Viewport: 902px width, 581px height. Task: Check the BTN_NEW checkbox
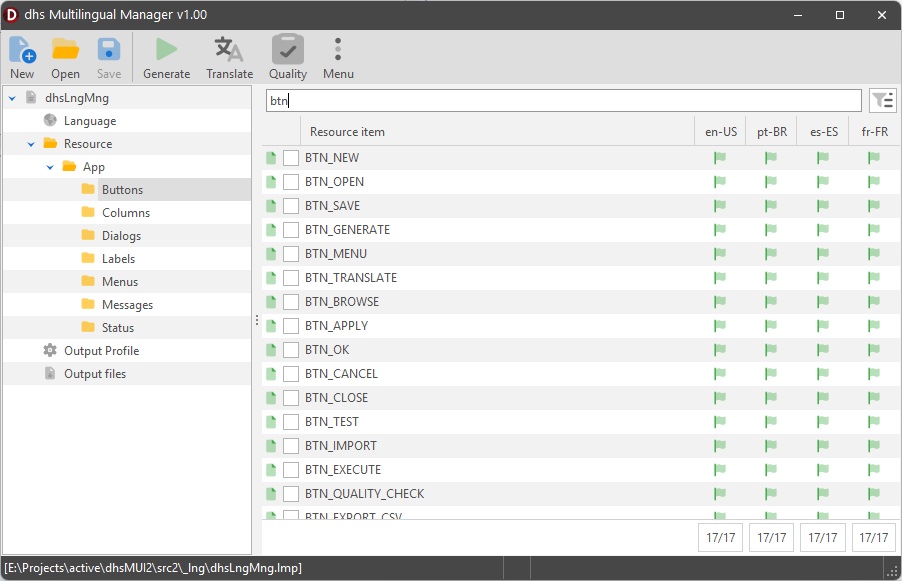[x=290, y=157]
